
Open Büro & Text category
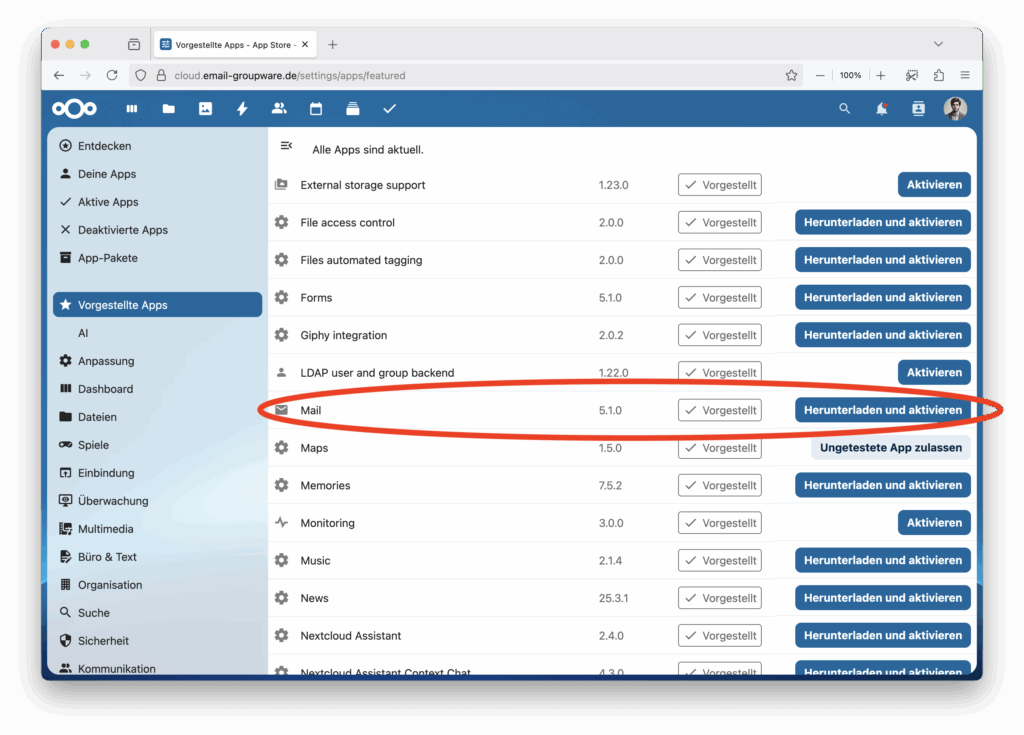pyautogui.click(x=157, y=557)
